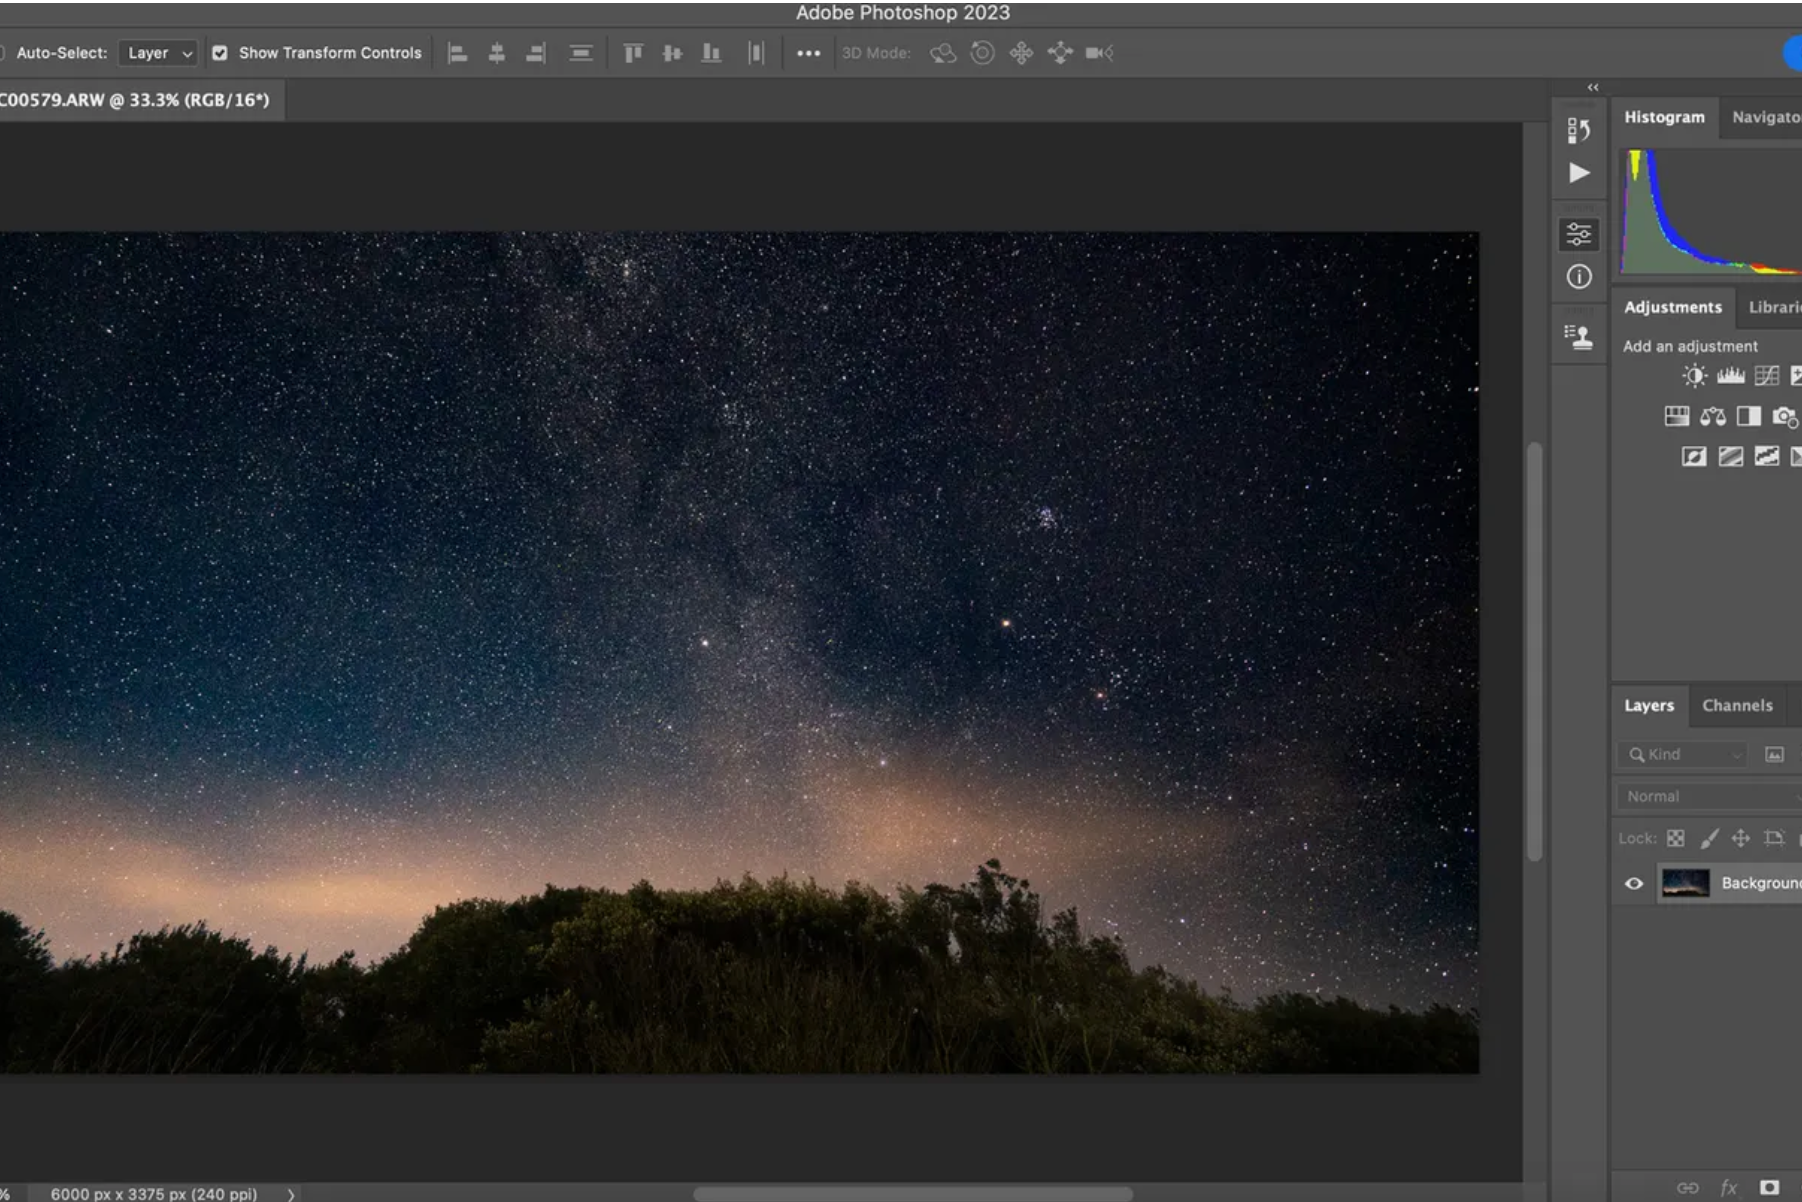
Task: Open the History panel icon
Action: coord(1578,130)
